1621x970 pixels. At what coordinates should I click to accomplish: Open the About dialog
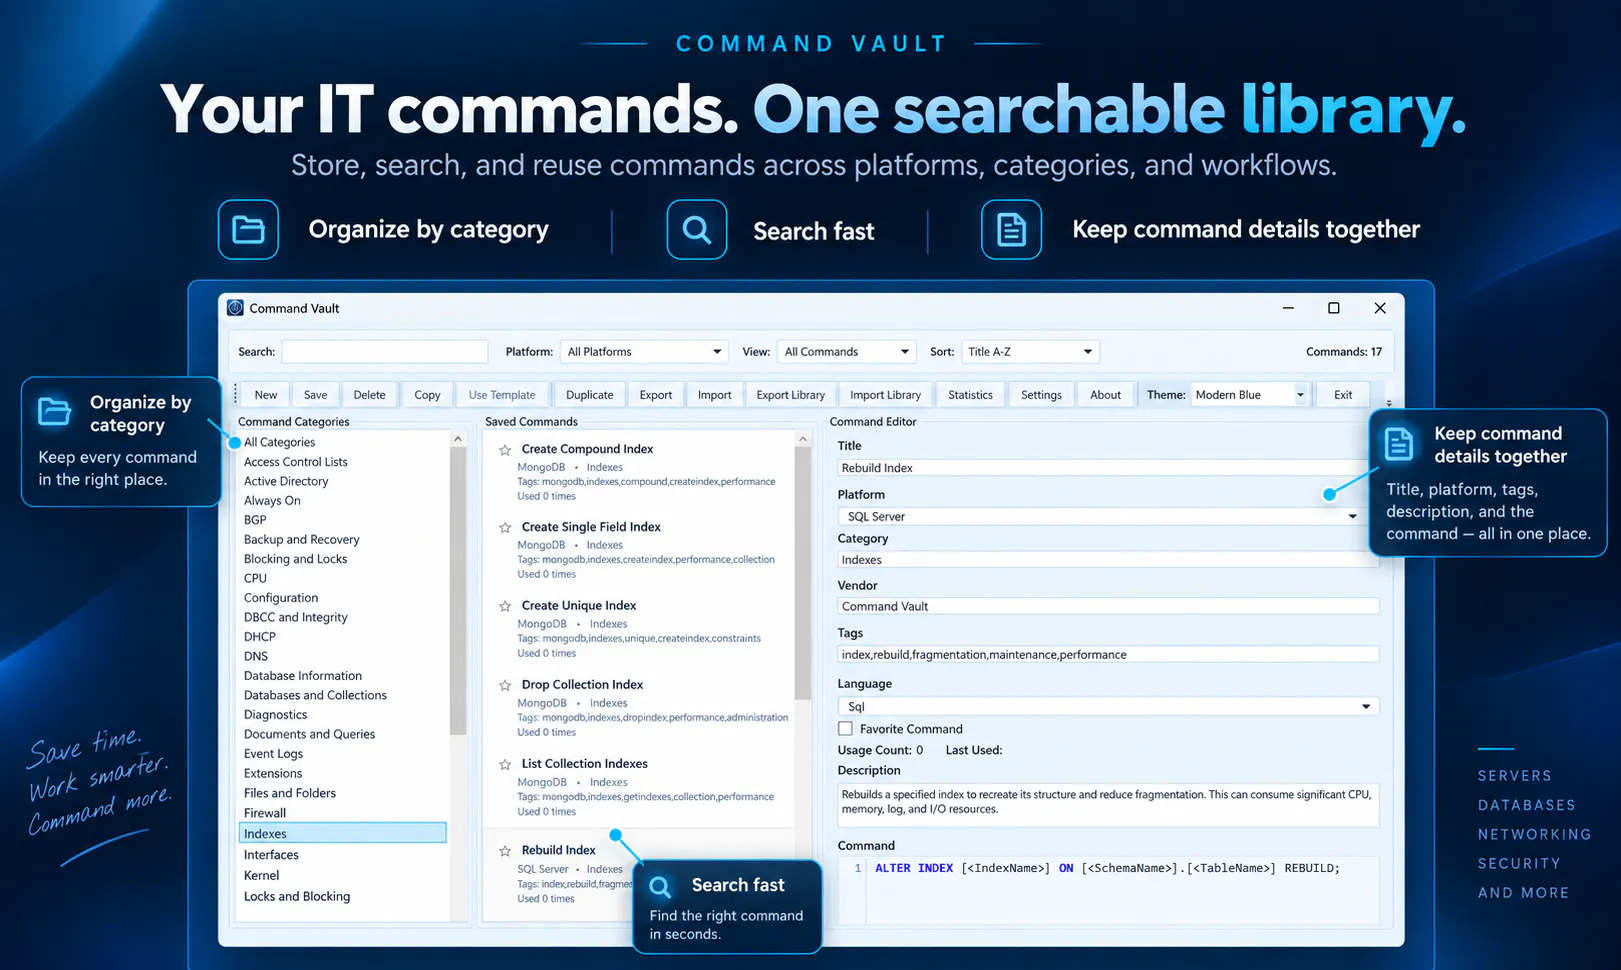(1105, 395)
